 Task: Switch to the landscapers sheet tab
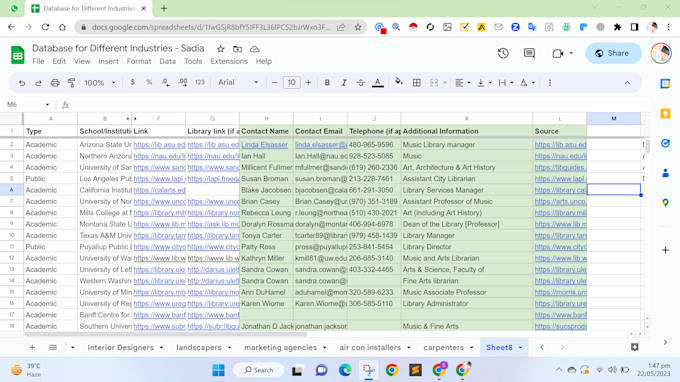199,347
